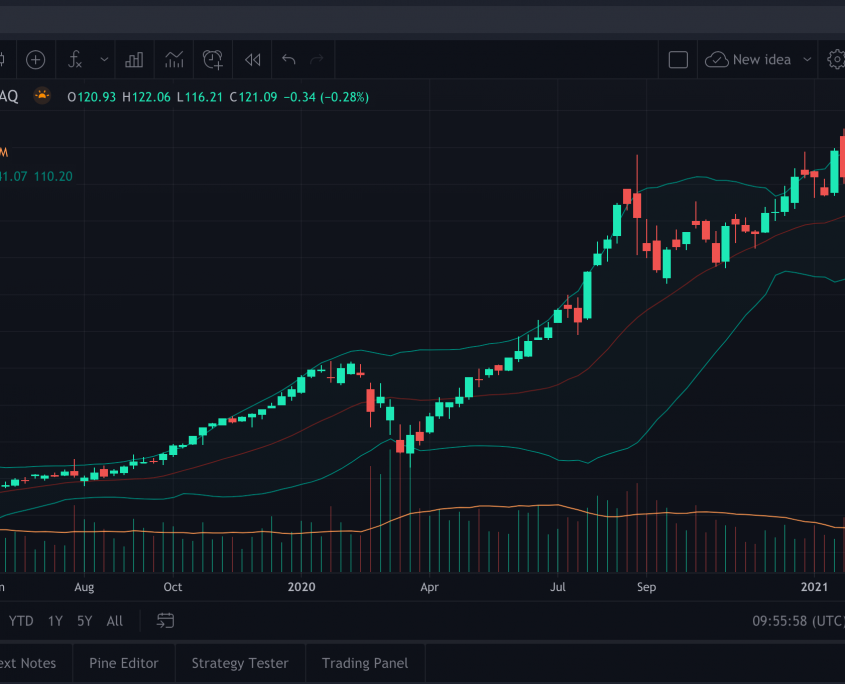The height and width of the screenshot is (684, 845).
Task: Undo the last chart action
Action: point(289,60)
